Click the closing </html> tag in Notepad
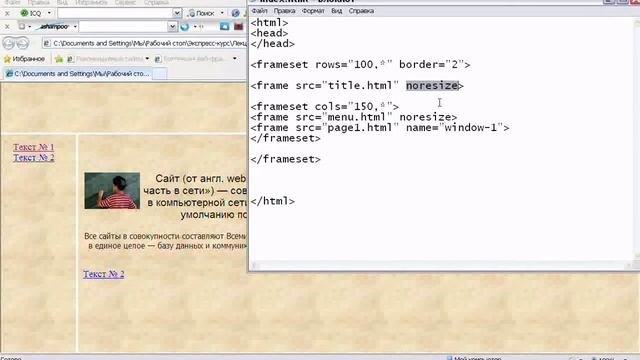640x360 pixels. 273,201
